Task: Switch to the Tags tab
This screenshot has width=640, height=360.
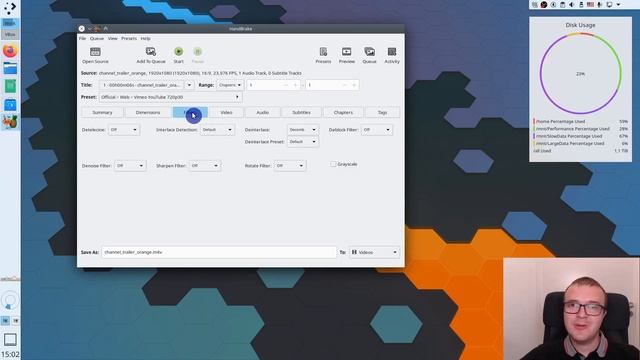Action: (382, 112)
